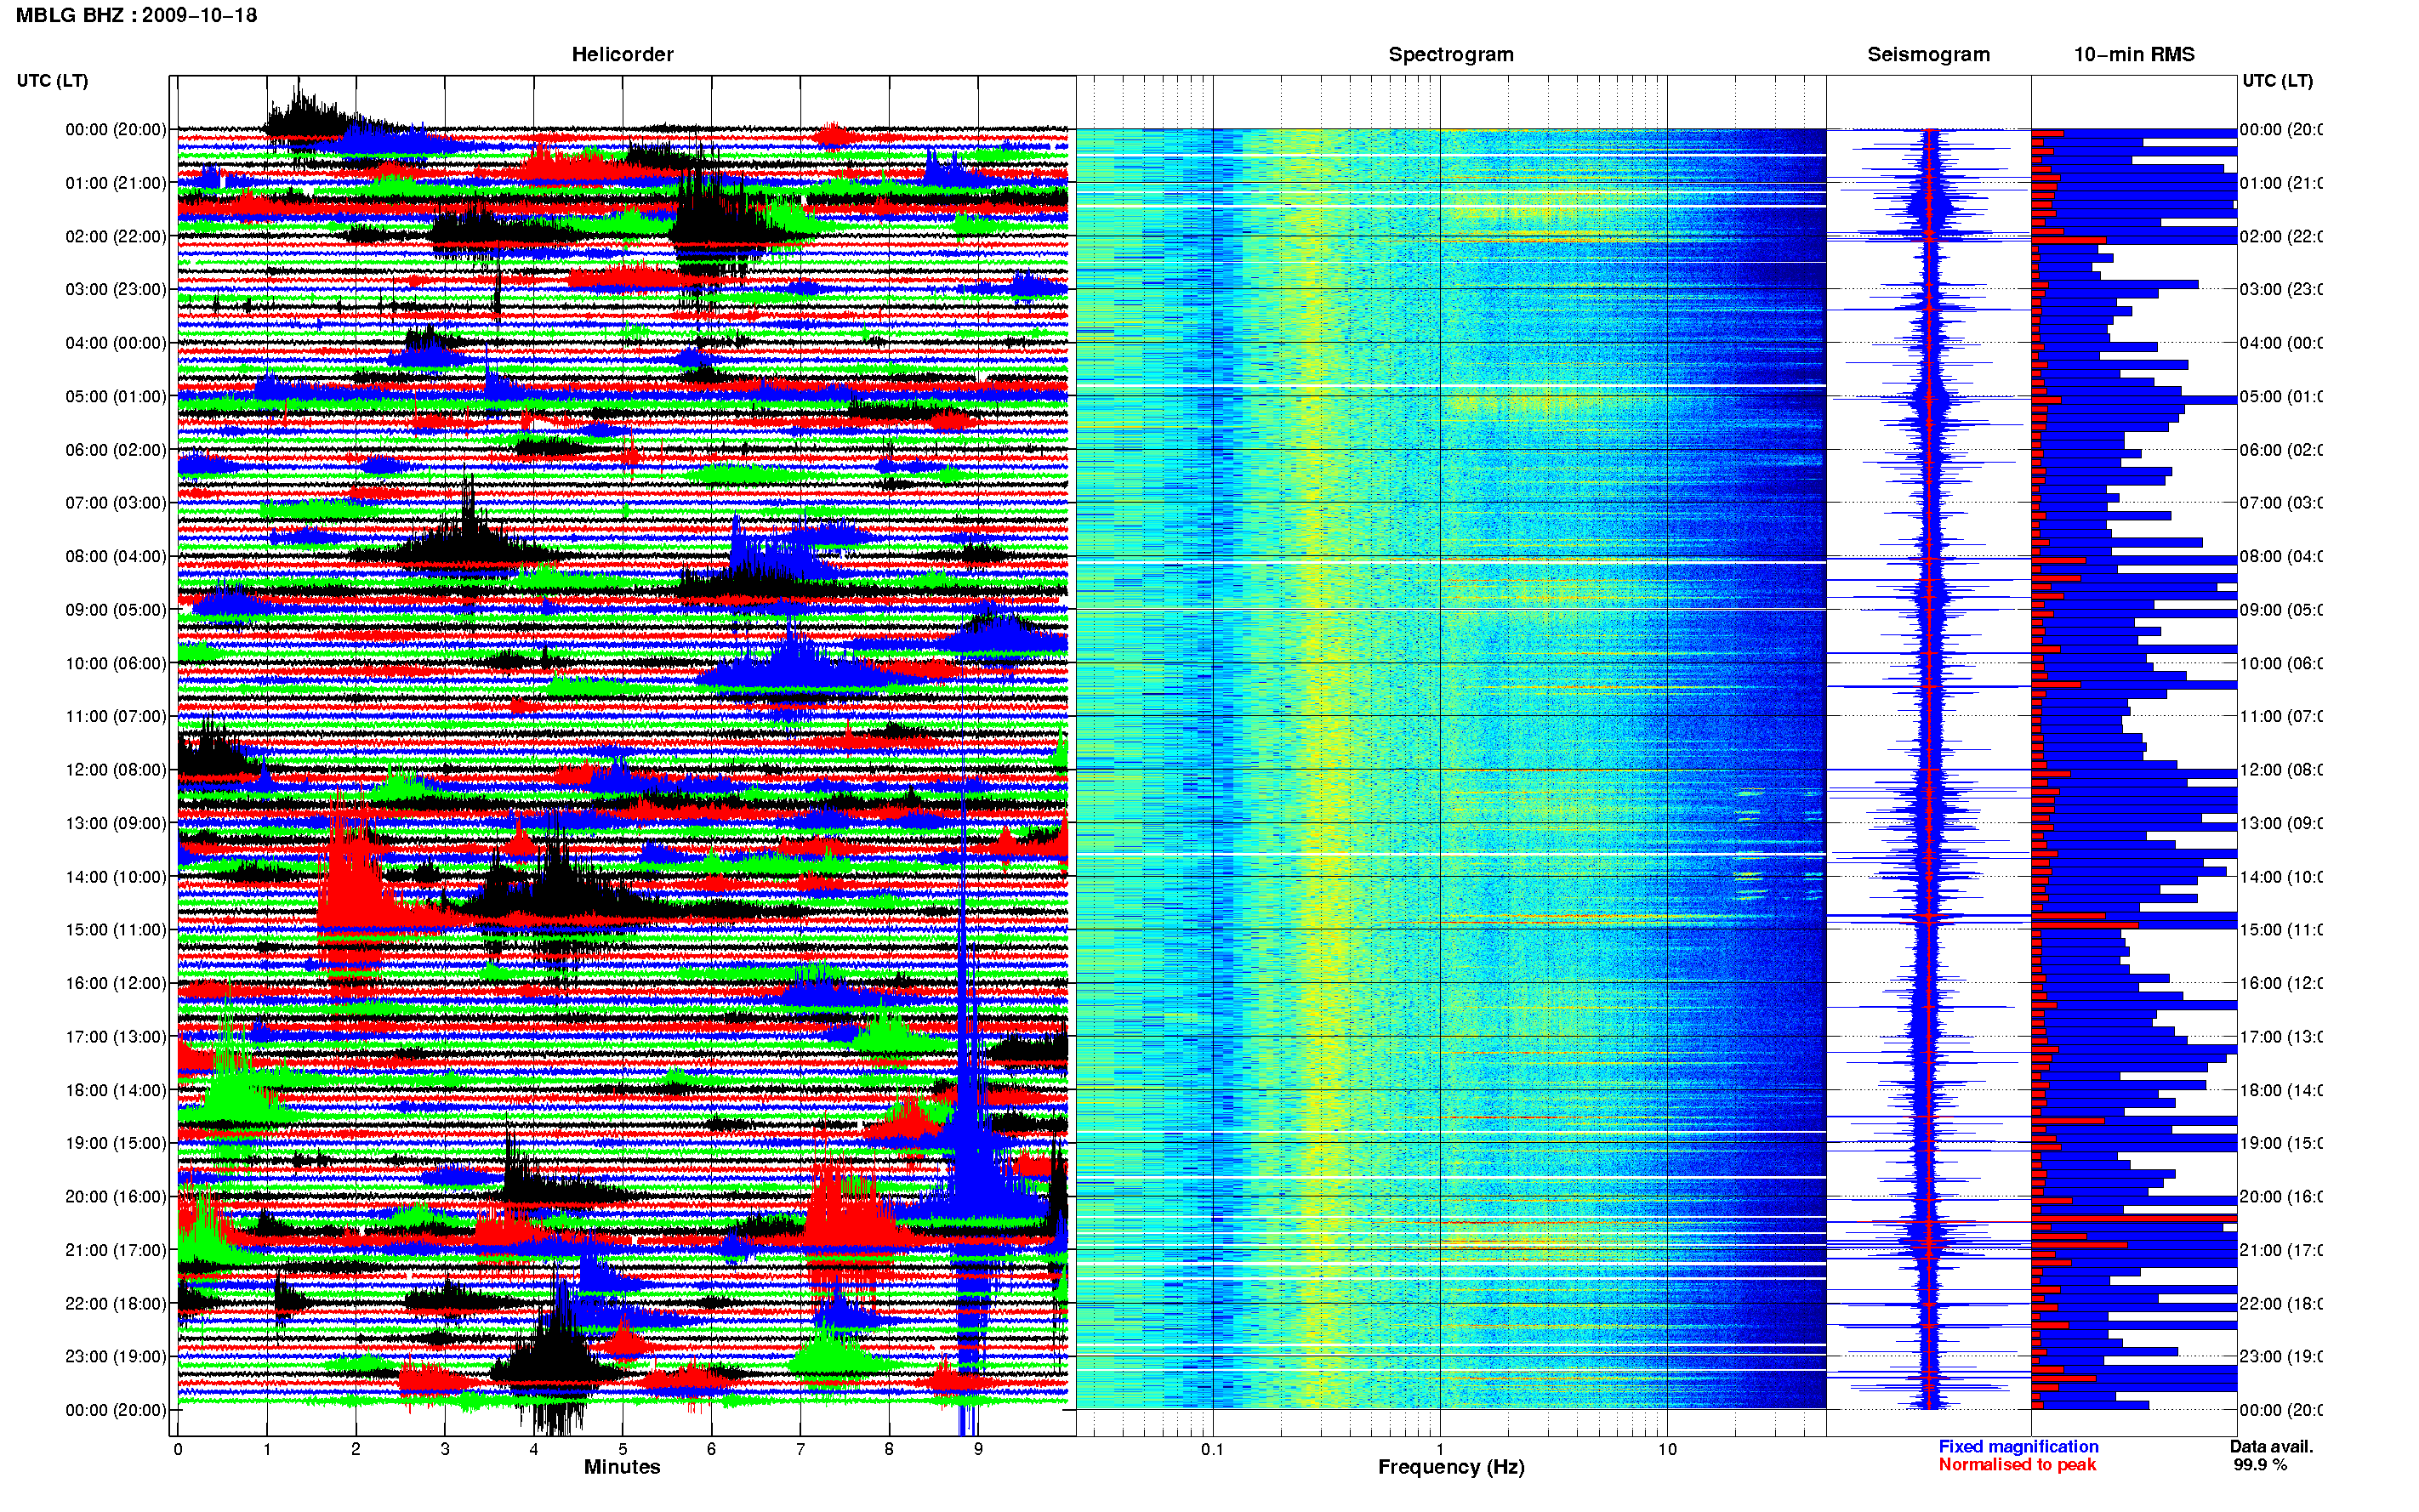Click right-side time label at the 05:00 row
This screenshot has height=1512, width=2419.
point(2281,396)
